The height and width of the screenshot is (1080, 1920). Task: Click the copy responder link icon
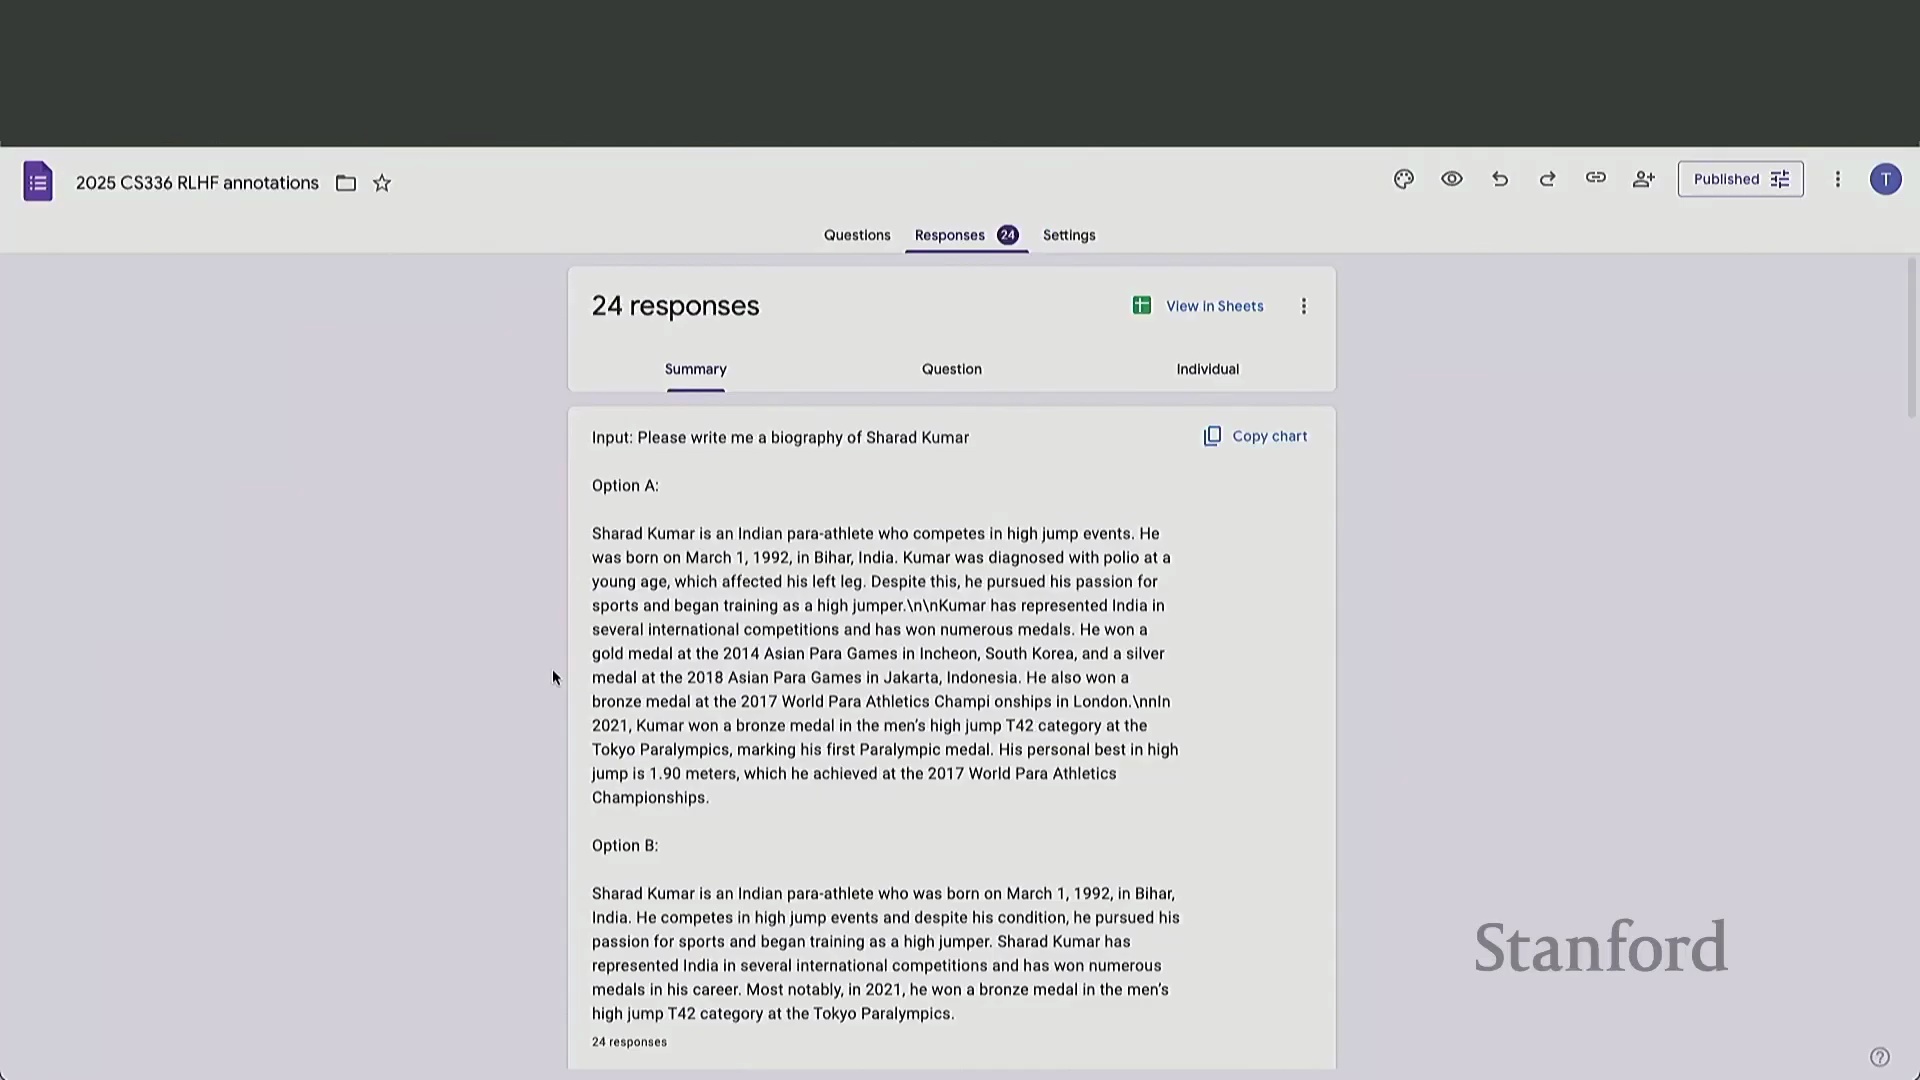click(1596, 178)
